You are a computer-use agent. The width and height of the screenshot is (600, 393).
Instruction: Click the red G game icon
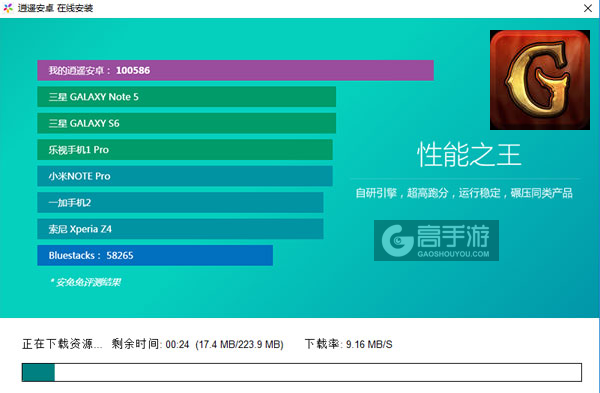point(540,80)
